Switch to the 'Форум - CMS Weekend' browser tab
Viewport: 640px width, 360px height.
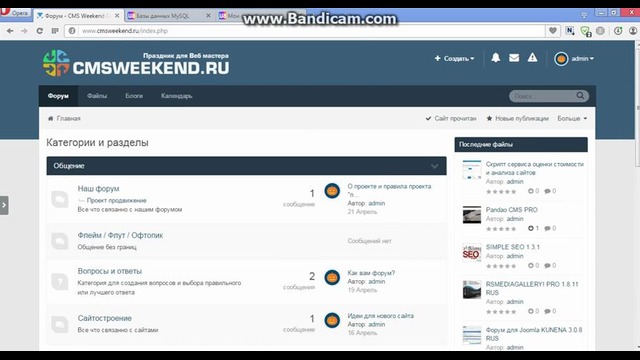[78, 16]
